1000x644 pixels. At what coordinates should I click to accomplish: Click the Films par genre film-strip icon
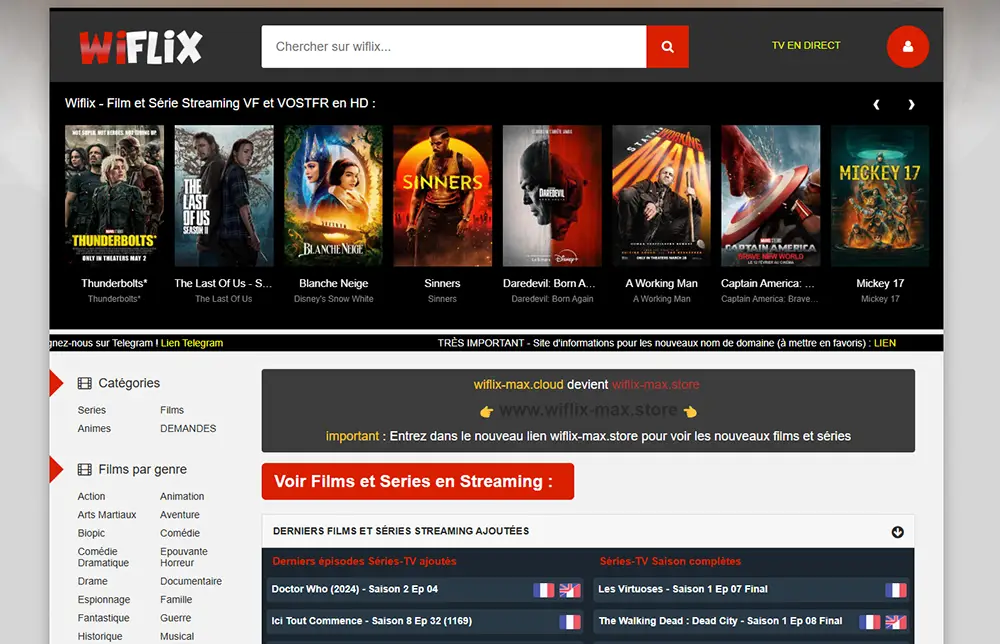[x=84, y=470]
